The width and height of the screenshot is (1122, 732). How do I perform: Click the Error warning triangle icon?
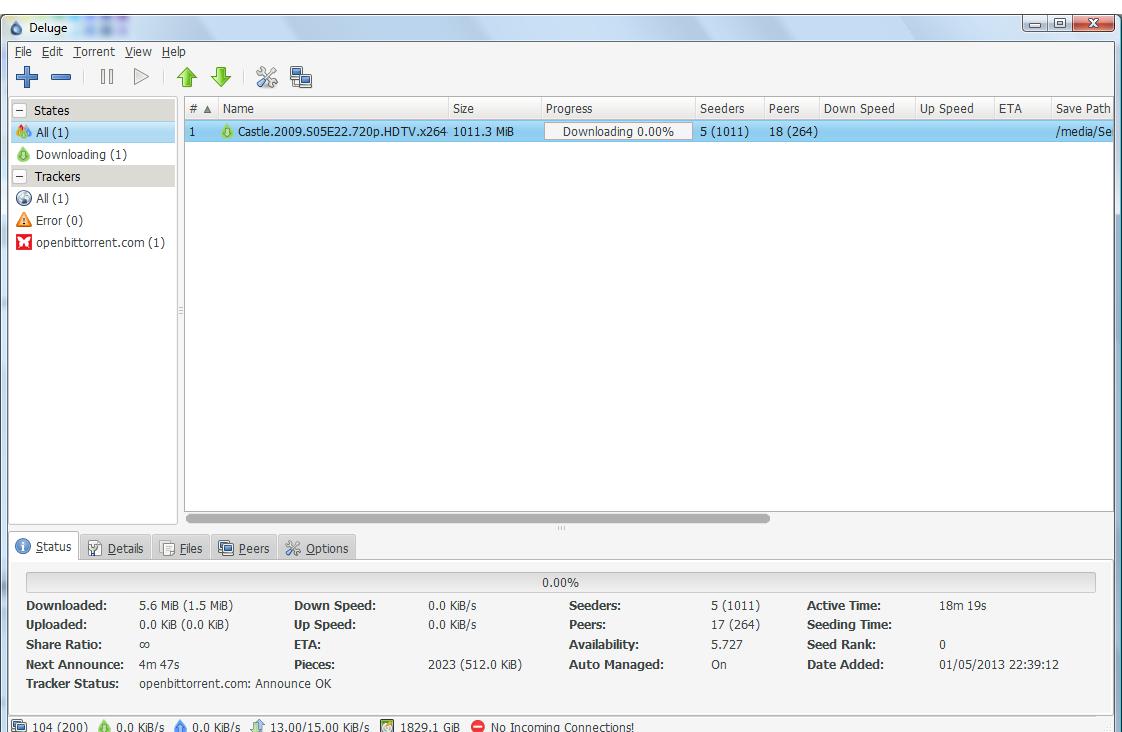(24, 220)
